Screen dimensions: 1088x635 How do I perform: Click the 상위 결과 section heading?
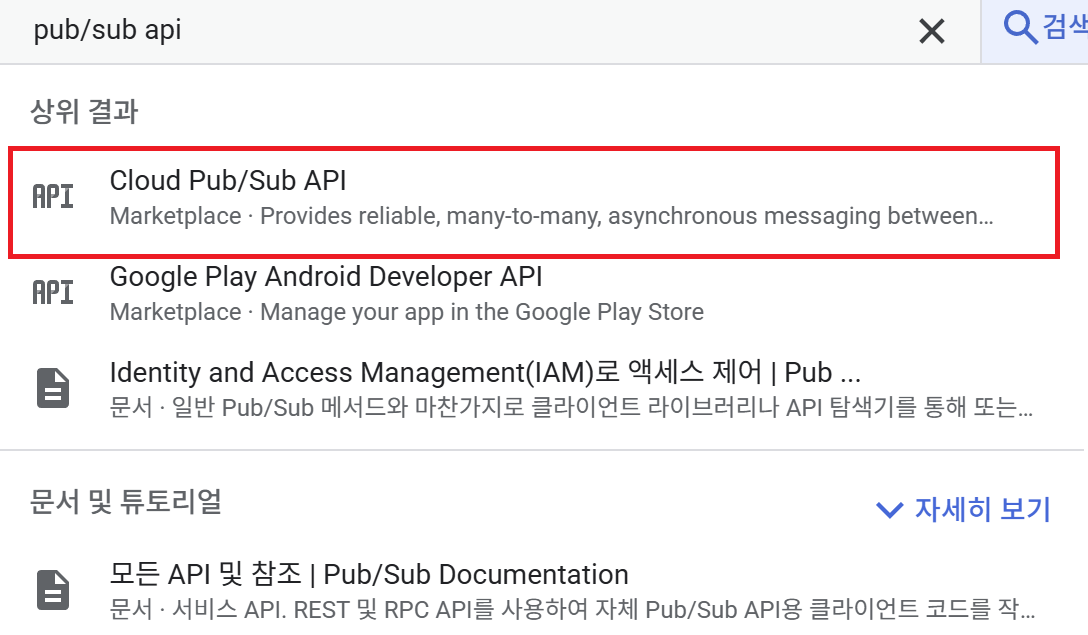click(84, 112)
